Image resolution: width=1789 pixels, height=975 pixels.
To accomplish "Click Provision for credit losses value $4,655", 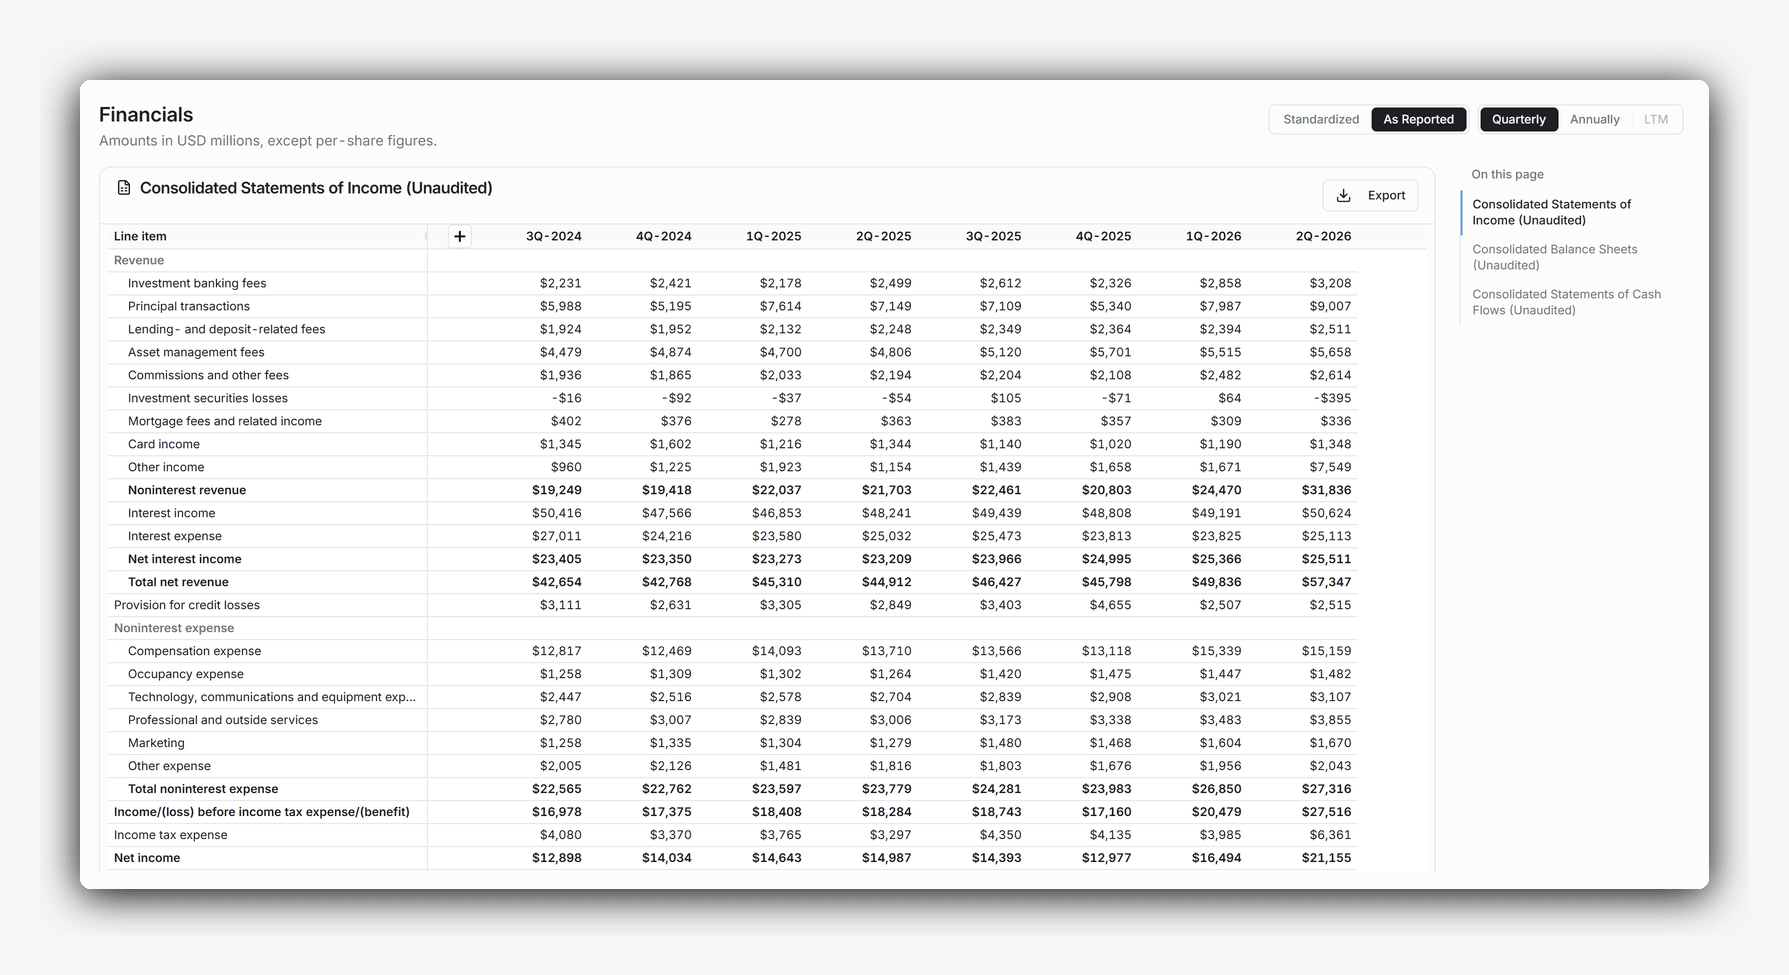I will (x=1110, y=605).
